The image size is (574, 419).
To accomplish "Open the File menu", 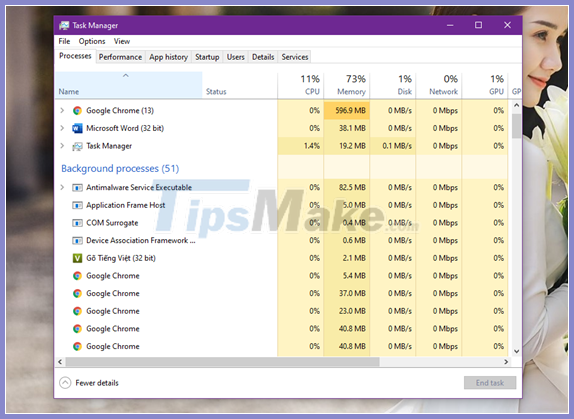I will tap(64, 41).
